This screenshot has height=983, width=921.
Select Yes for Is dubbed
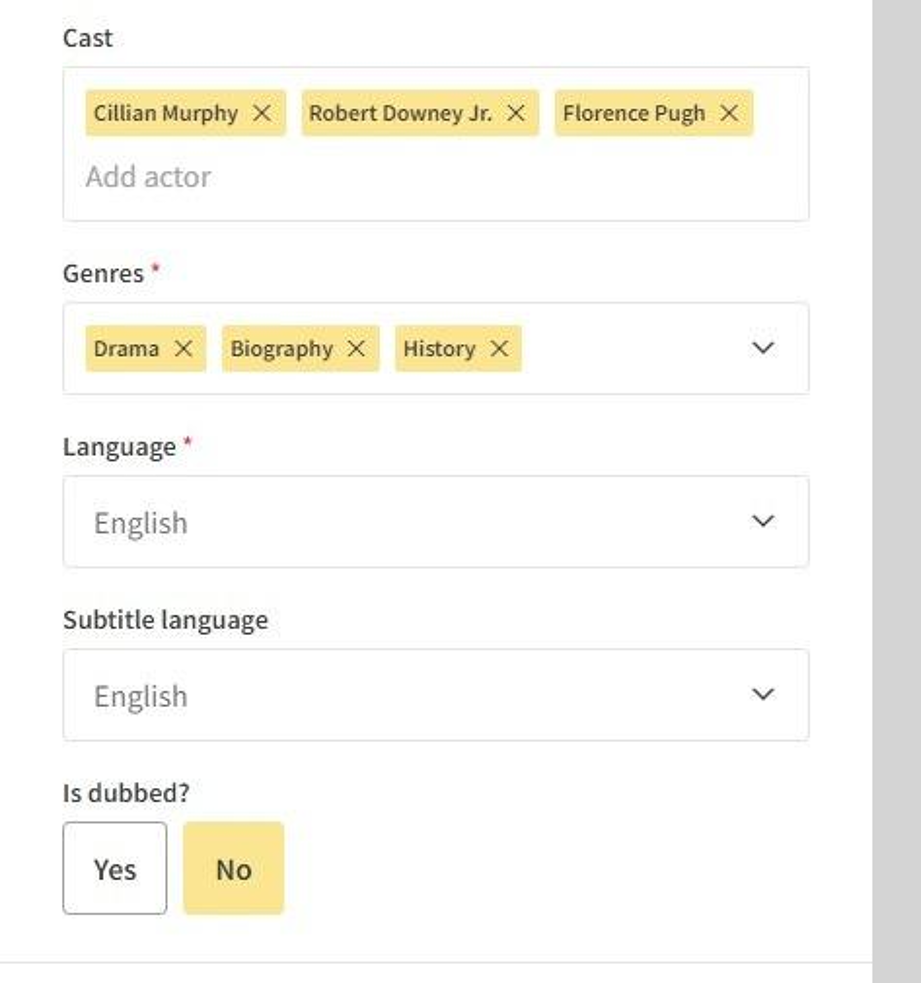click(115, 869)
